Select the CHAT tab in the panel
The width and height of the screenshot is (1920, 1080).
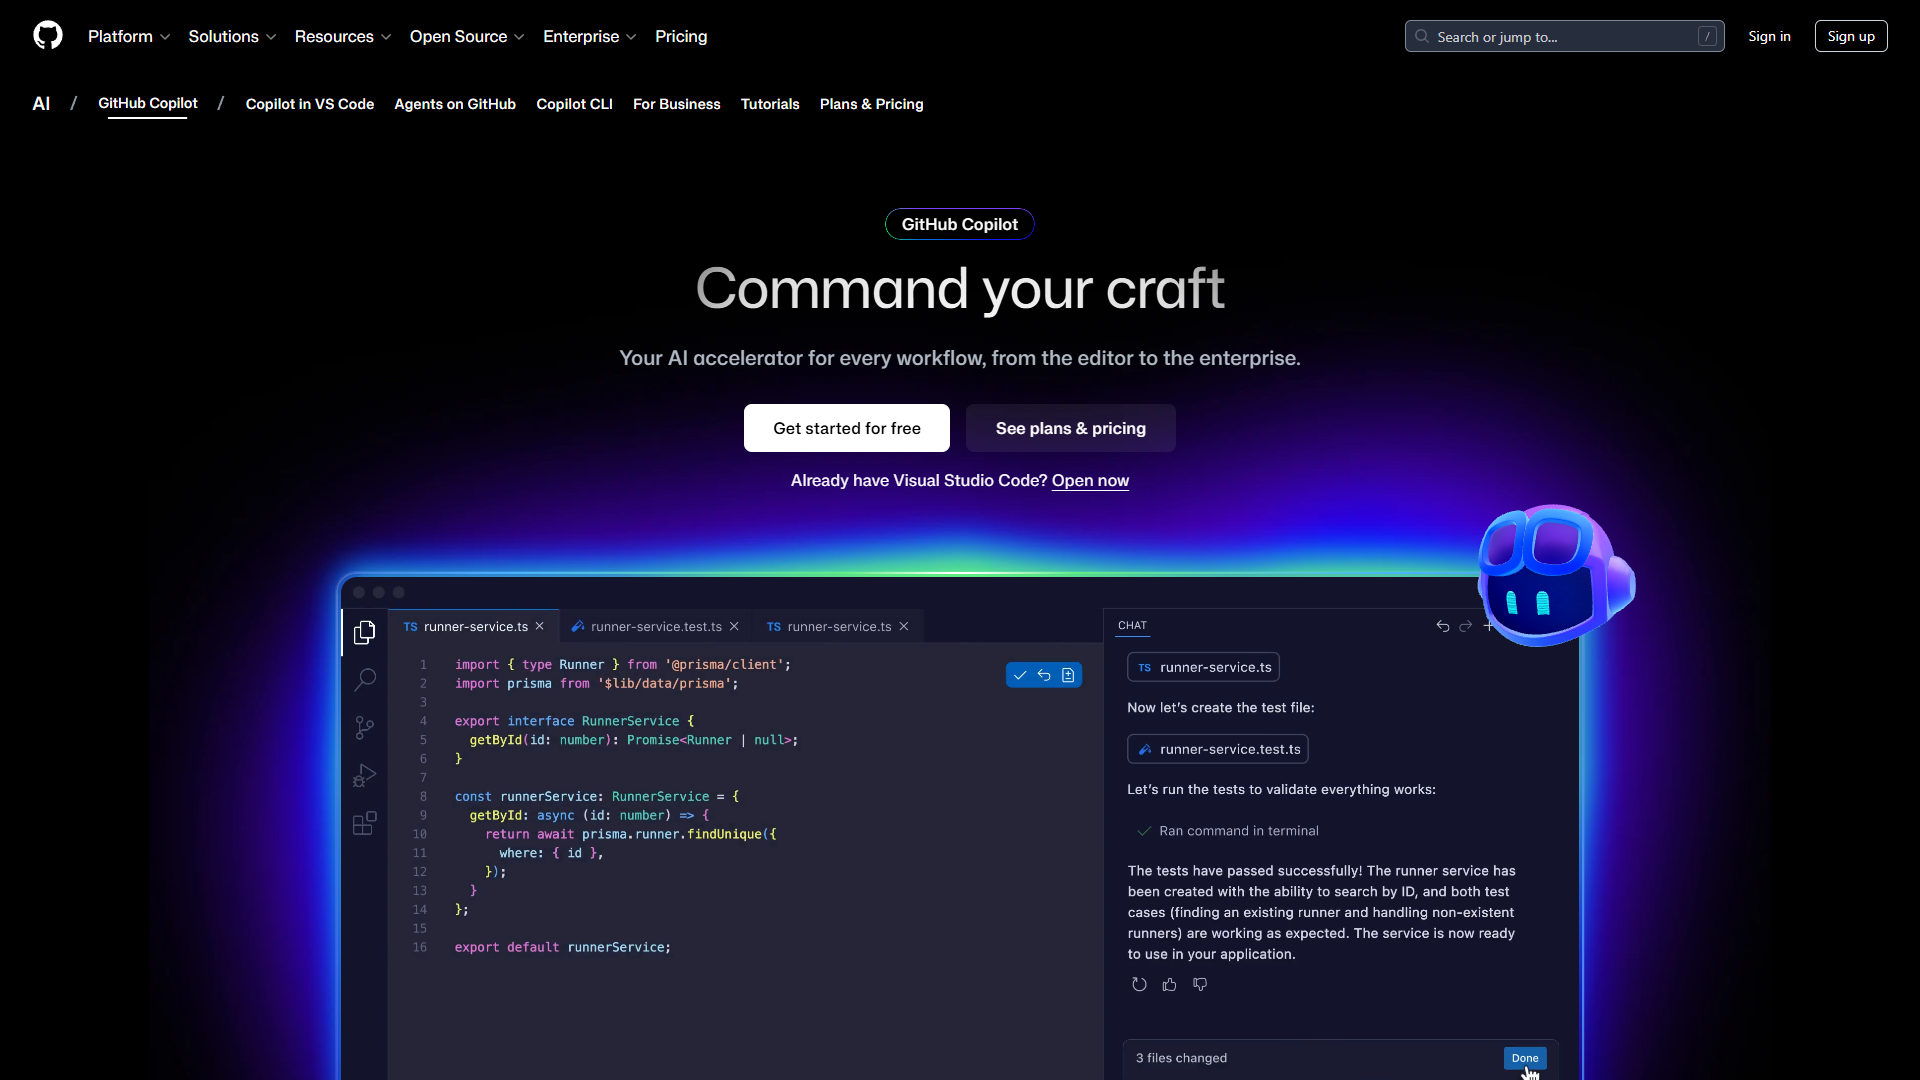(x=1132, y=625)
